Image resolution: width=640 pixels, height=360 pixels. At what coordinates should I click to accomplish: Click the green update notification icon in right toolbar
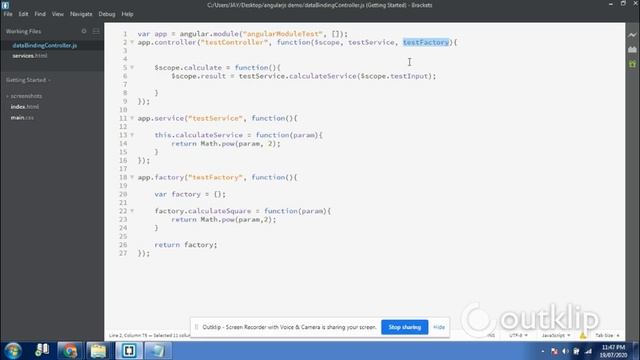pos(632,64)
